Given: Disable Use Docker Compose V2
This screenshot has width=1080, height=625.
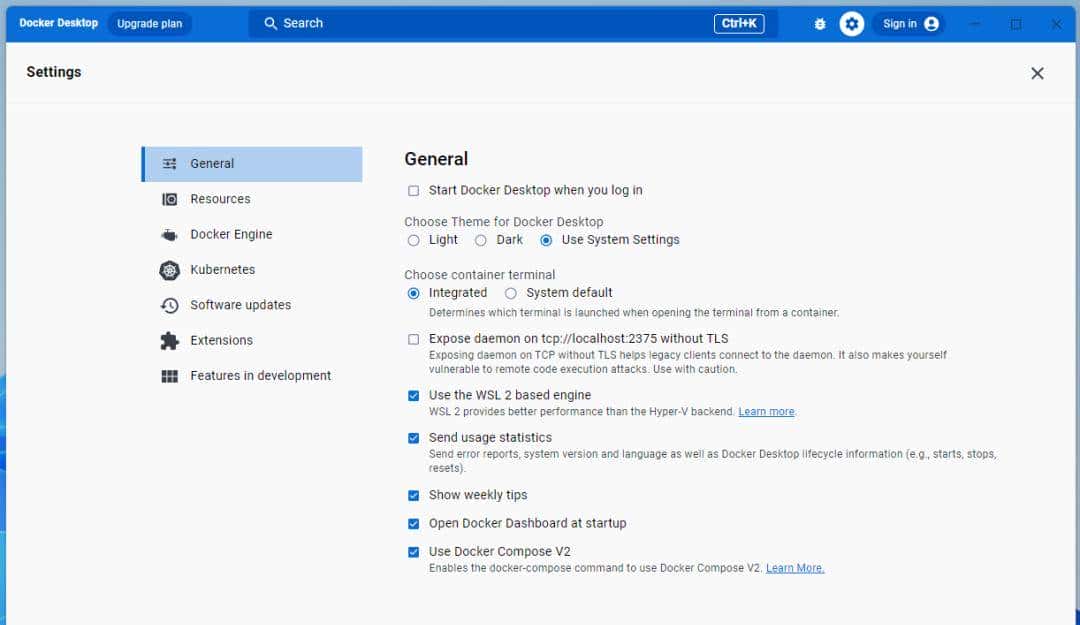Looking at the screenshot, I should click(413, 551).
